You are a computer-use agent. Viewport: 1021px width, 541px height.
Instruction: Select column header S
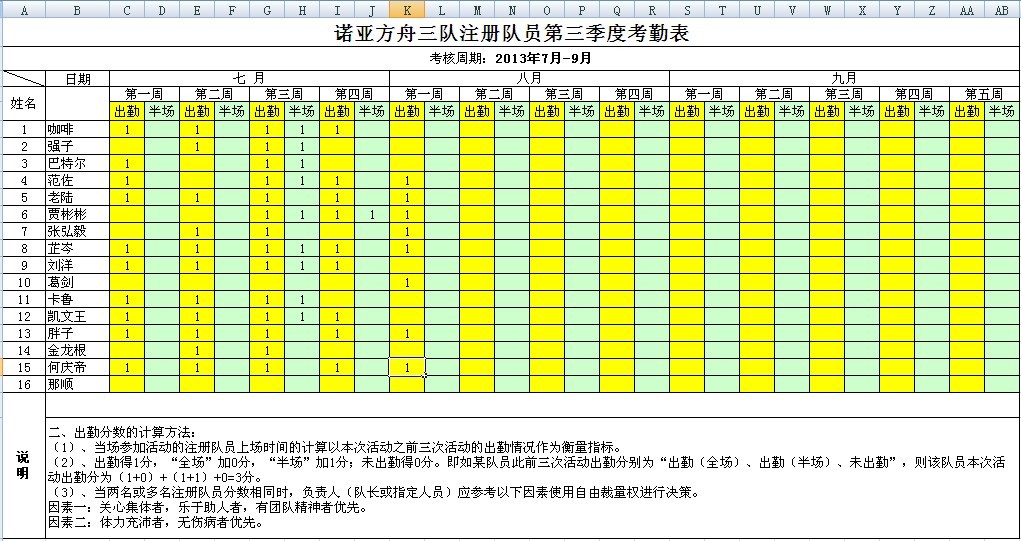click(687, 10)
